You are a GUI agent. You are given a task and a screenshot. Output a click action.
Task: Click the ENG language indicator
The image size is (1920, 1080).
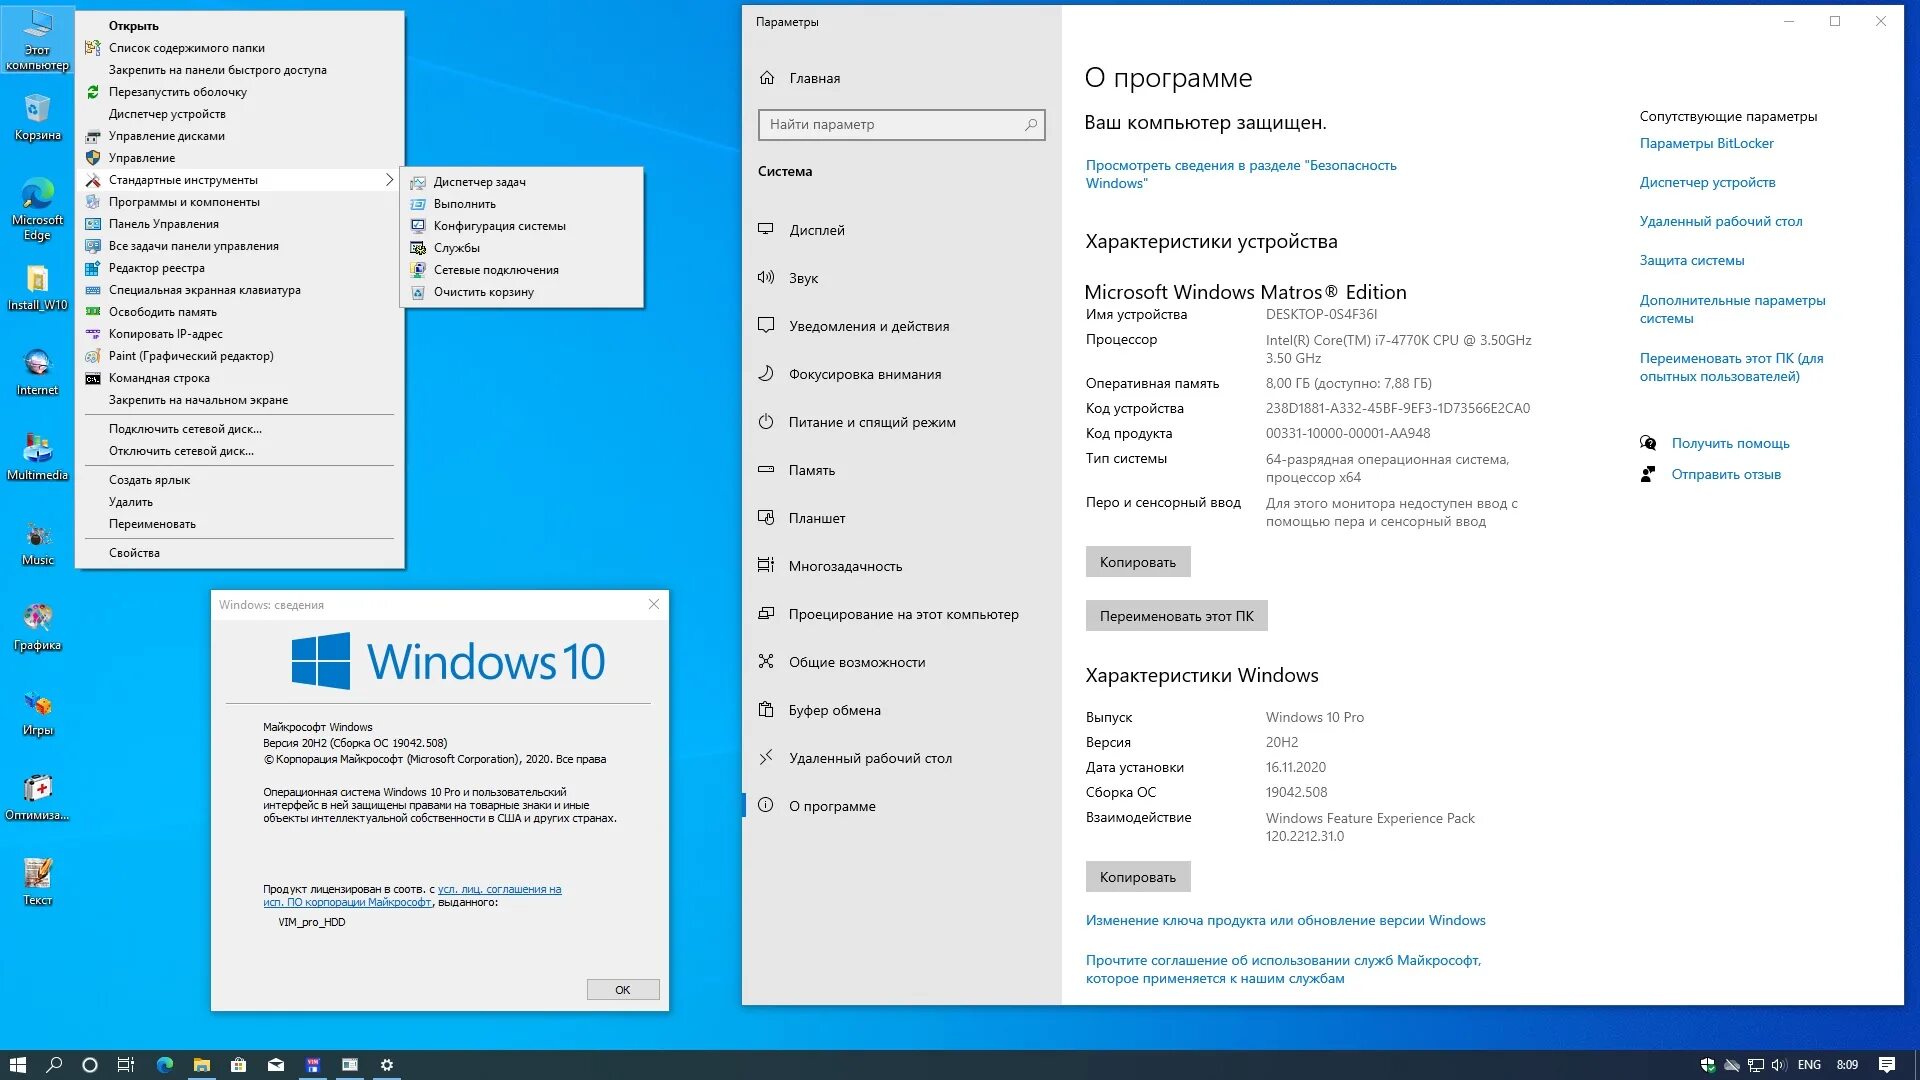pos(1809,1065)
